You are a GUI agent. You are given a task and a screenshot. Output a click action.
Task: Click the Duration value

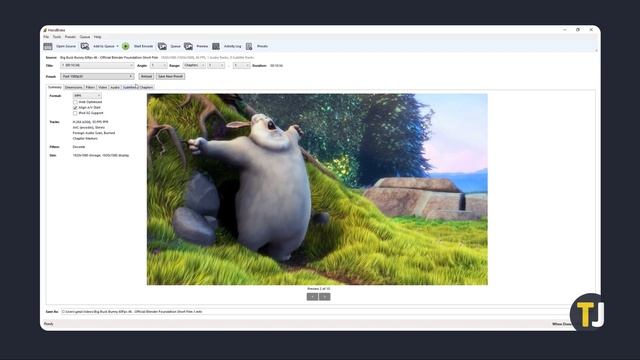[276, 66]
